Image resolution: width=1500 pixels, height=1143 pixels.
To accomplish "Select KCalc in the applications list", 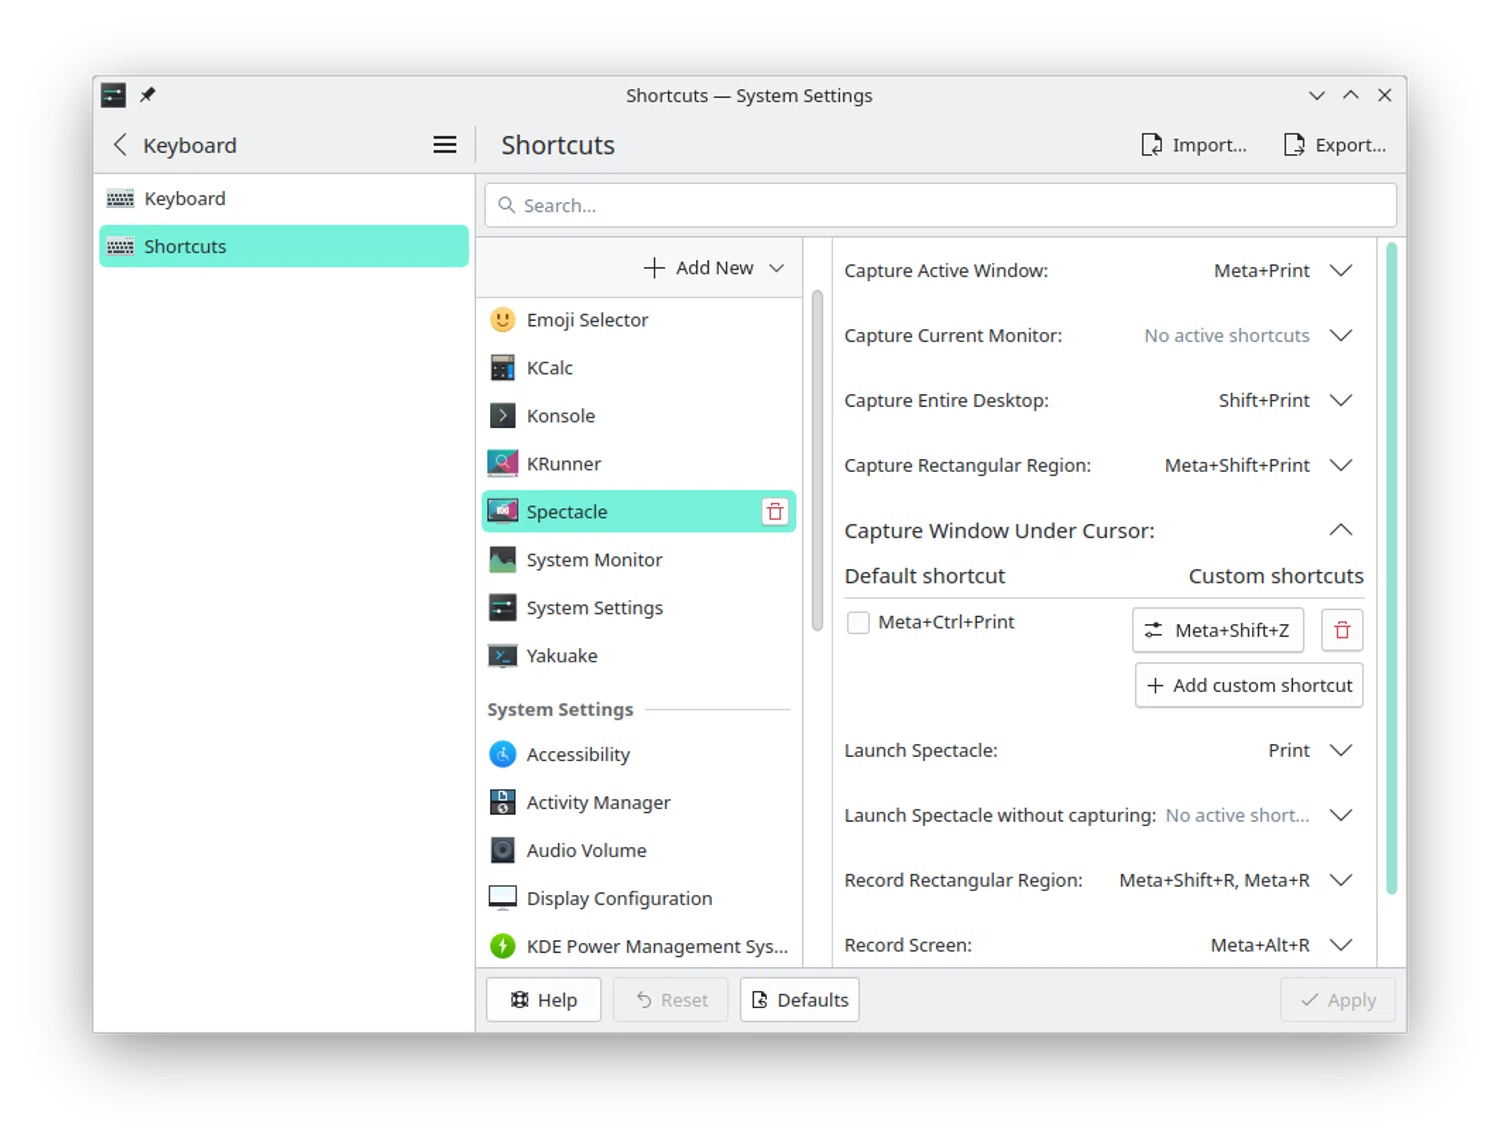I will click(638, 368).
